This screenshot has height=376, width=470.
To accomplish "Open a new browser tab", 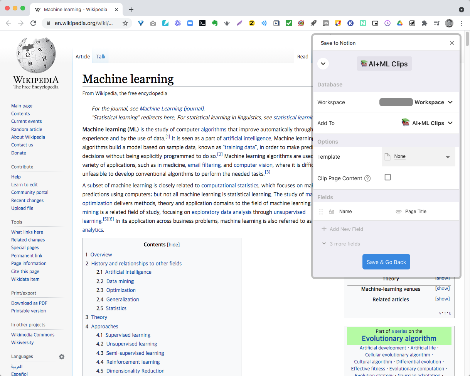I will click(x=131, y=9).
